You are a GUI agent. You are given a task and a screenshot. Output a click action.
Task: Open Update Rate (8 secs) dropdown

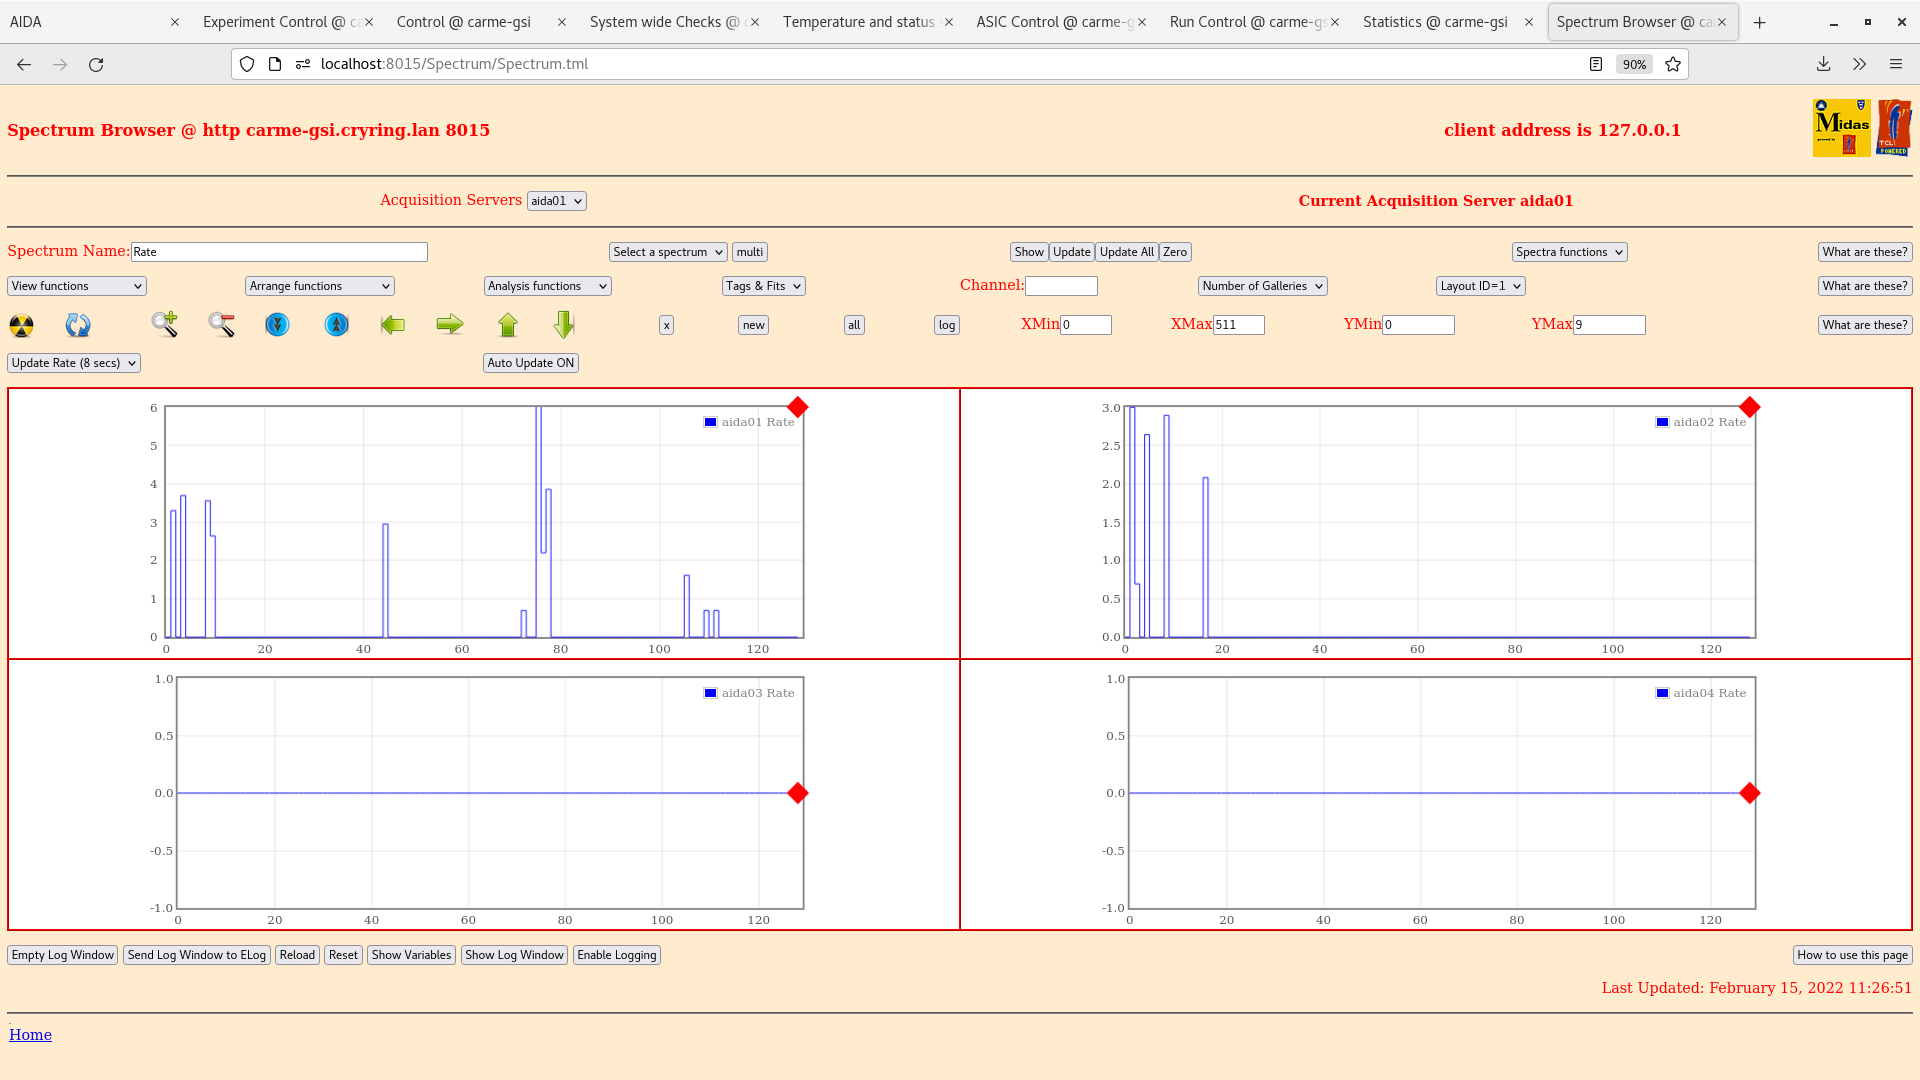coord(74,363)
